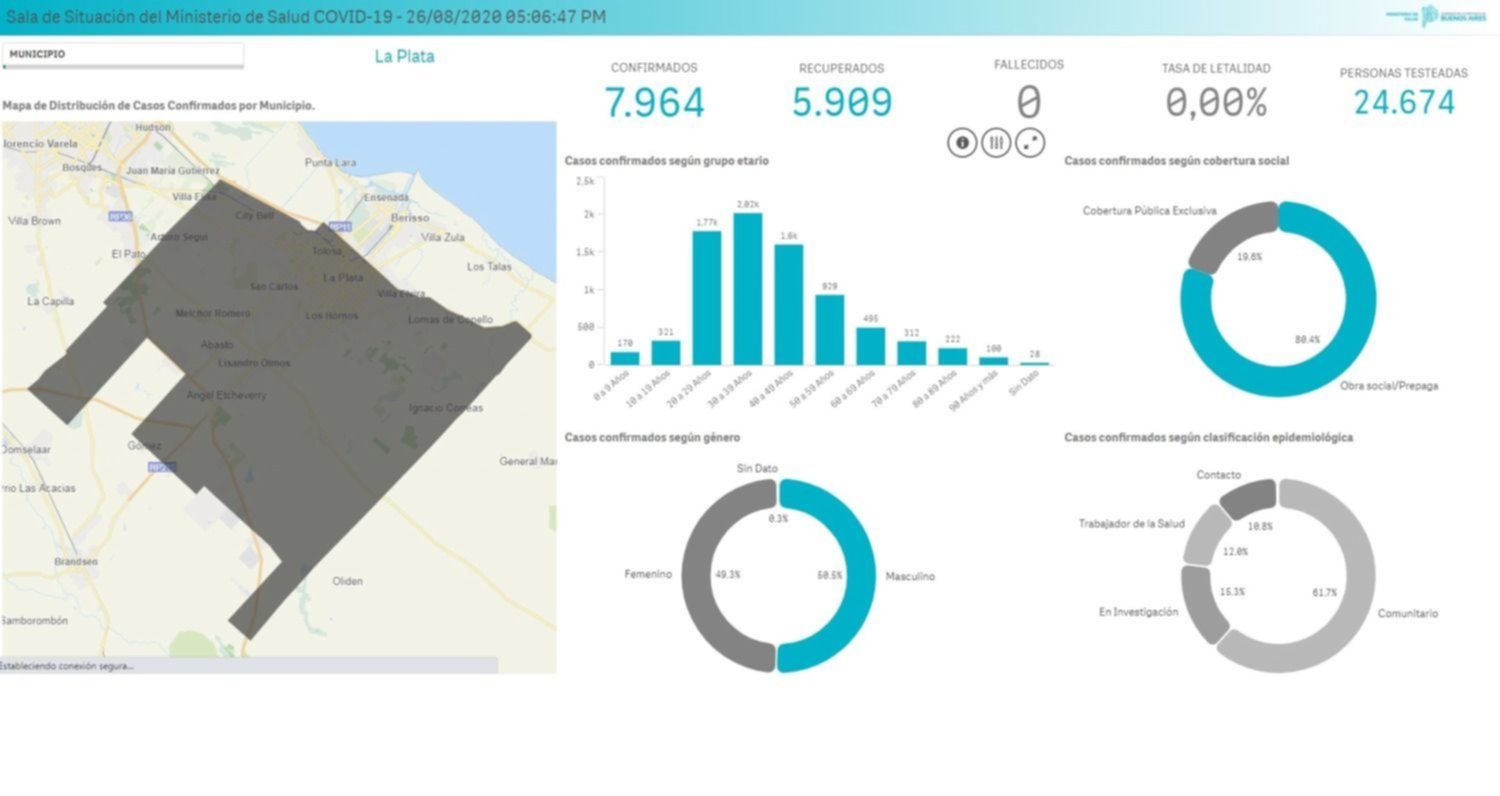Select the 30 a 39 Años bar
This screenshot has height=796, width=1500.
747,289
